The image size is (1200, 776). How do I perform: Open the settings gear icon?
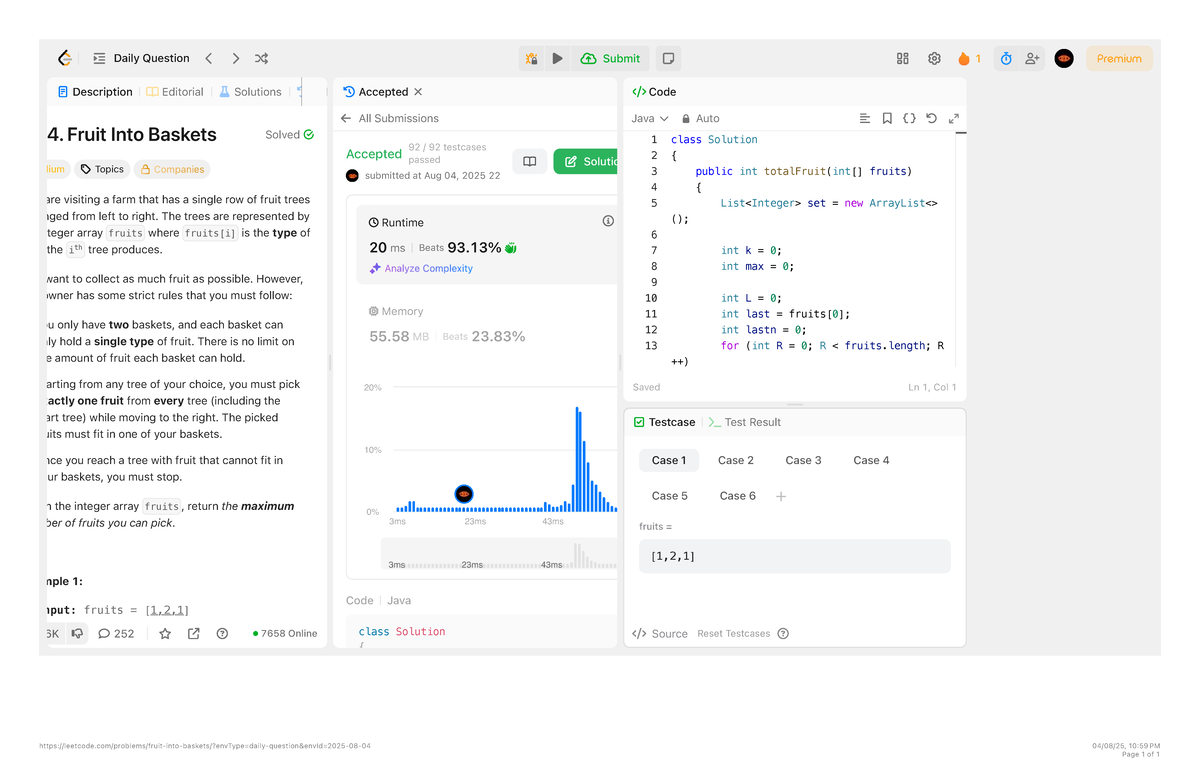[934, 58]
